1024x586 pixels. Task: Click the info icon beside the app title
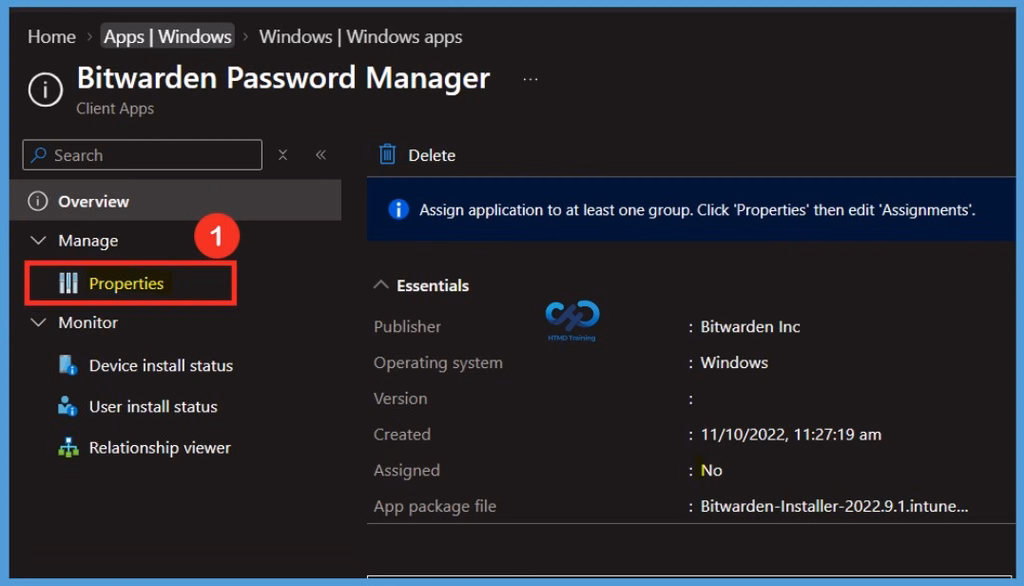45,90
